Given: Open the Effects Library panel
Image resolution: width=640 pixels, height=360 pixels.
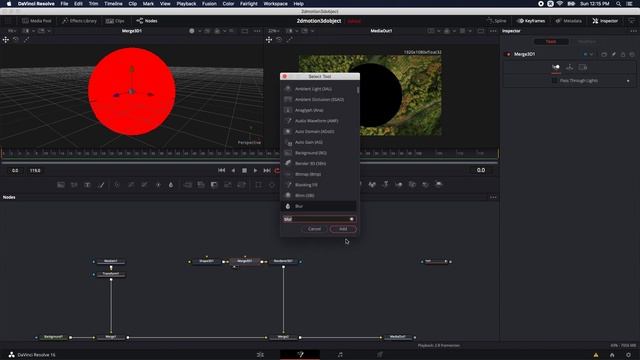Looking at the screenshot, I should click(x=79, y=21).
